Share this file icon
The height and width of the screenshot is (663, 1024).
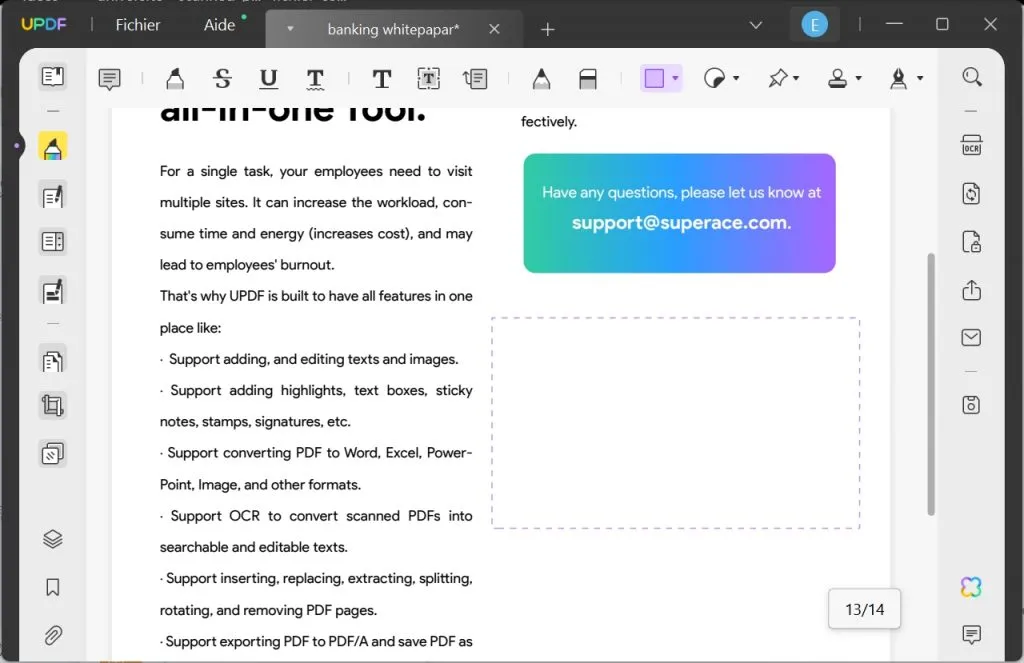pos(971,289)
